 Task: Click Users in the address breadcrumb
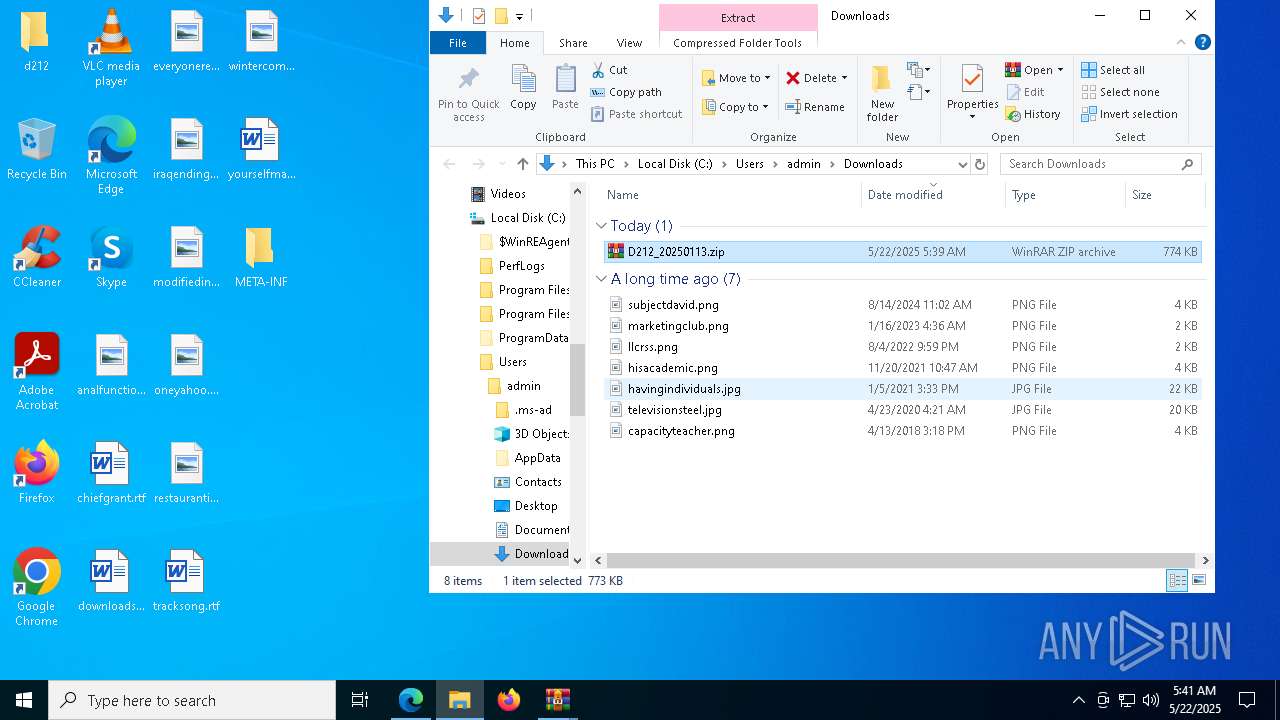tap(750, 164)
